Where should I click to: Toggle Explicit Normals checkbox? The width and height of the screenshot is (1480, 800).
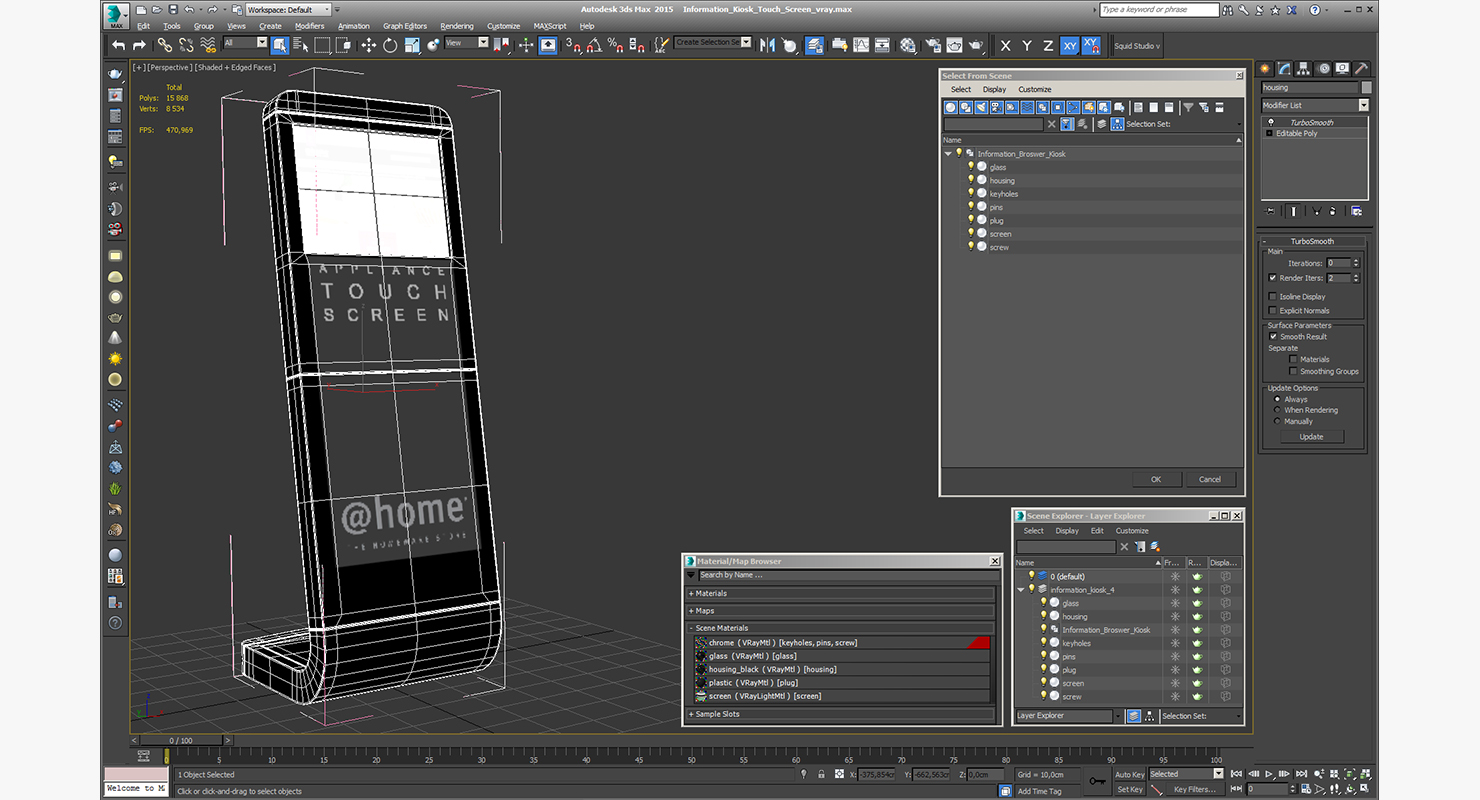tap(1272, 310)
